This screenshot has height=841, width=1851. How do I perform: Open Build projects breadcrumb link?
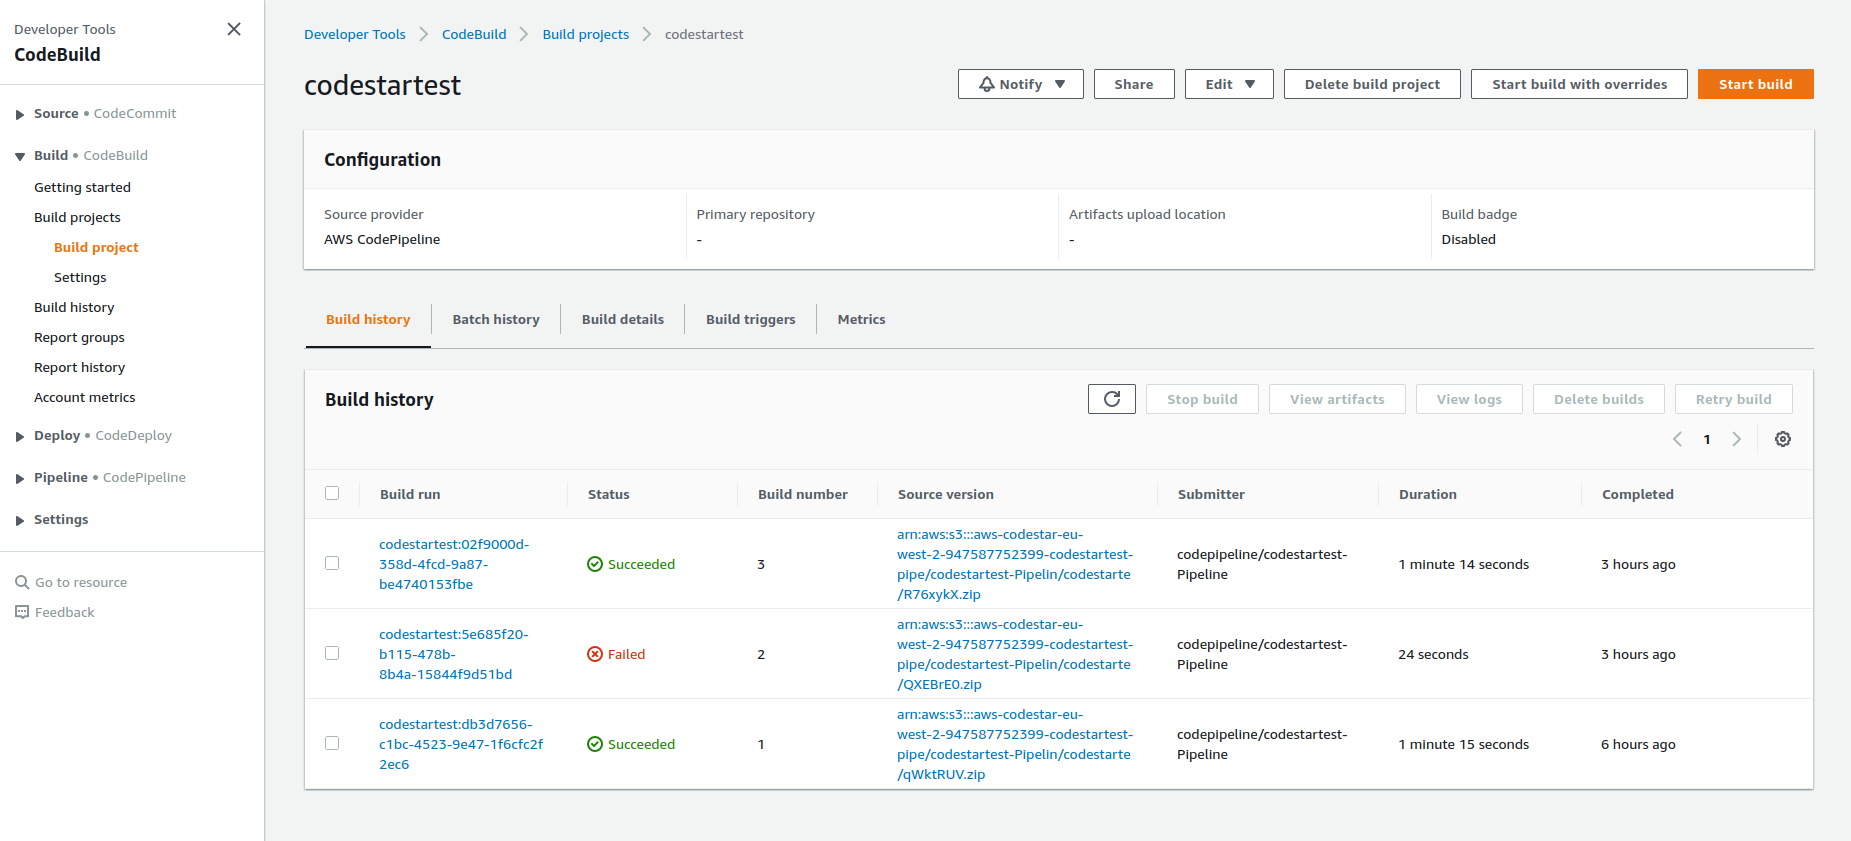coord(586,34)
